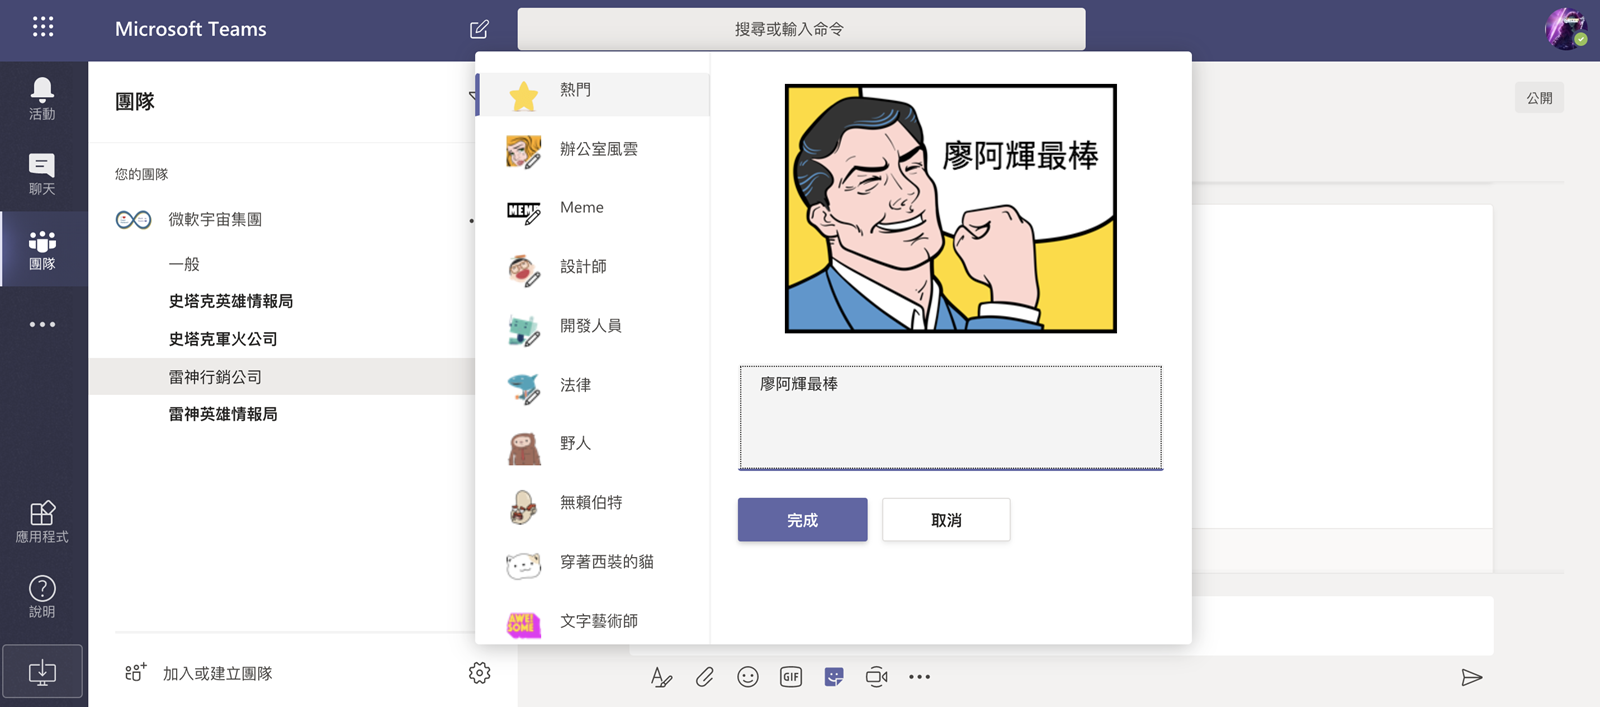This screenshot has height=707, width=1600.
Task: Select the Meme sticker category
Action: tap(581, 208)
